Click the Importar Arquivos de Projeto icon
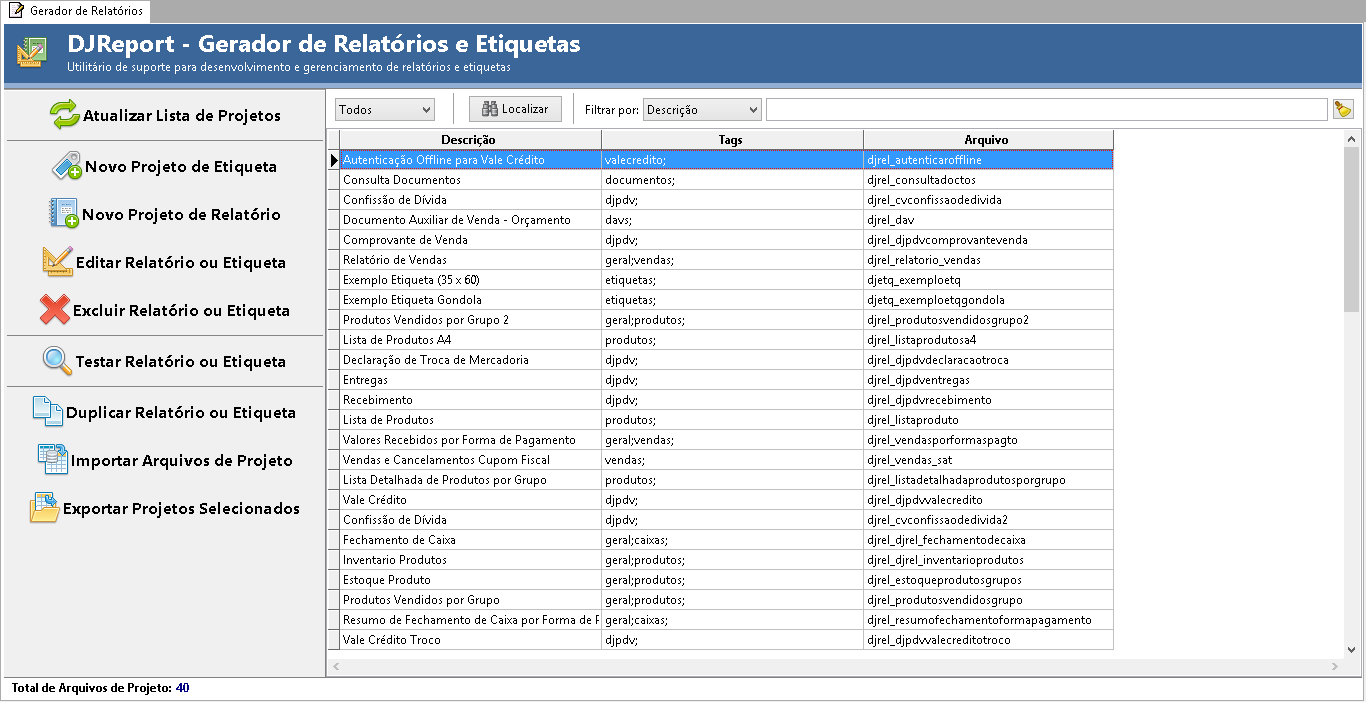This screenshot has height=702, width=1366. pyautogui.click(x=52, y=460)
